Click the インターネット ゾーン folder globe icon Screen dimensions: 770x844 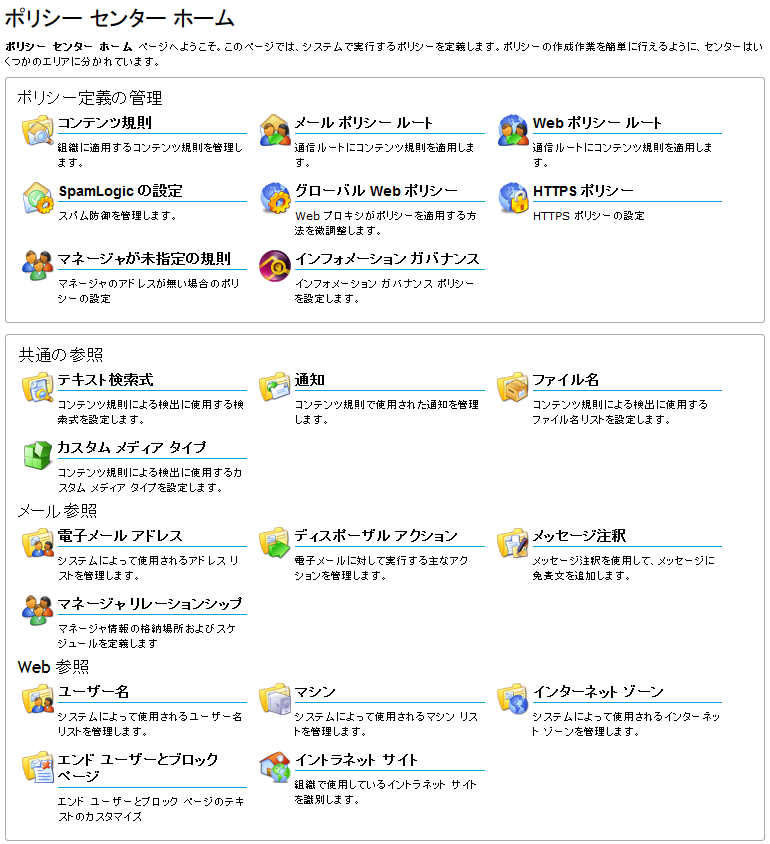click(513, 699)
